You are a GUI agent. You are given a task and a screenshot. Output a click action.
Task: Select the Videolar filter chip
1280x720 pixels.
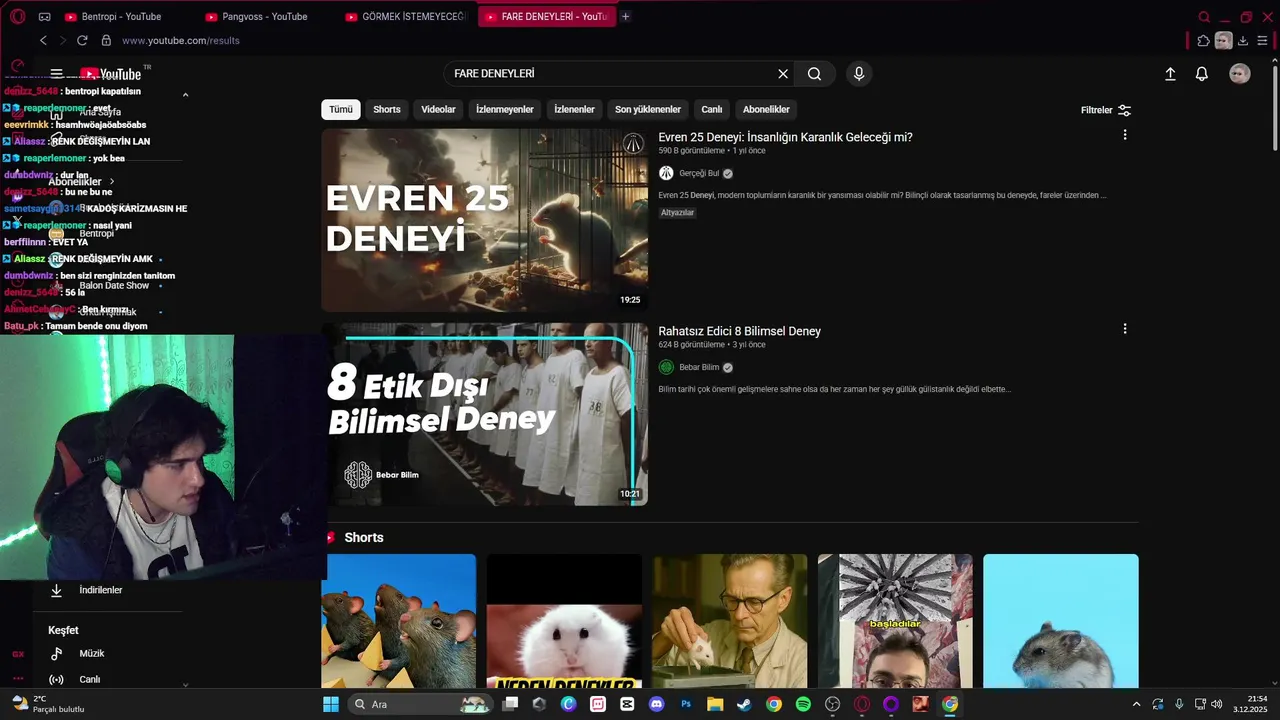[438, 109]
